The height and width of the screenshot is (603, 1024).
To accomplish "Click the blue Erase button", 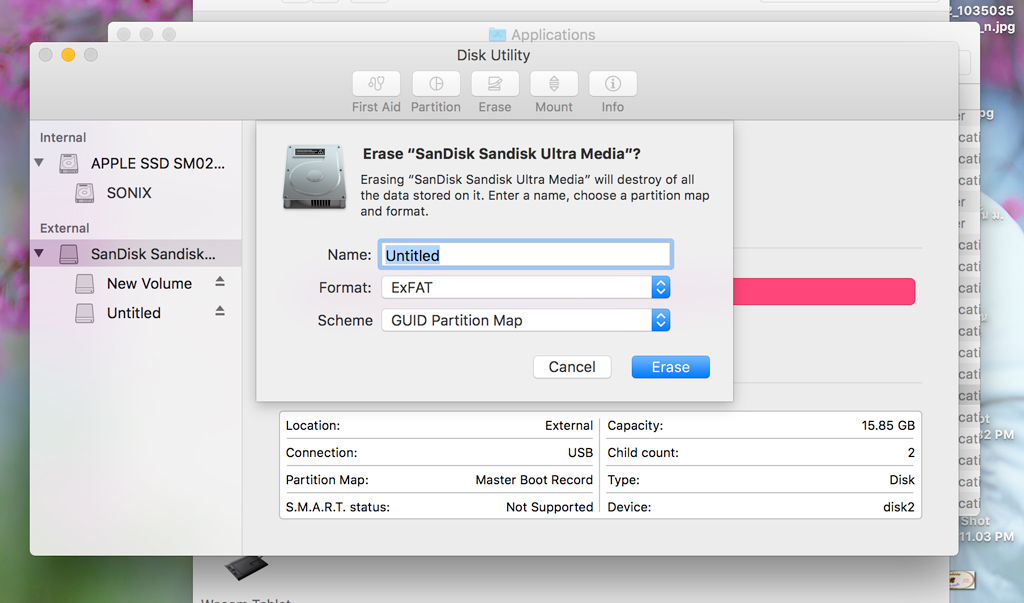I will tap(671, 367).
